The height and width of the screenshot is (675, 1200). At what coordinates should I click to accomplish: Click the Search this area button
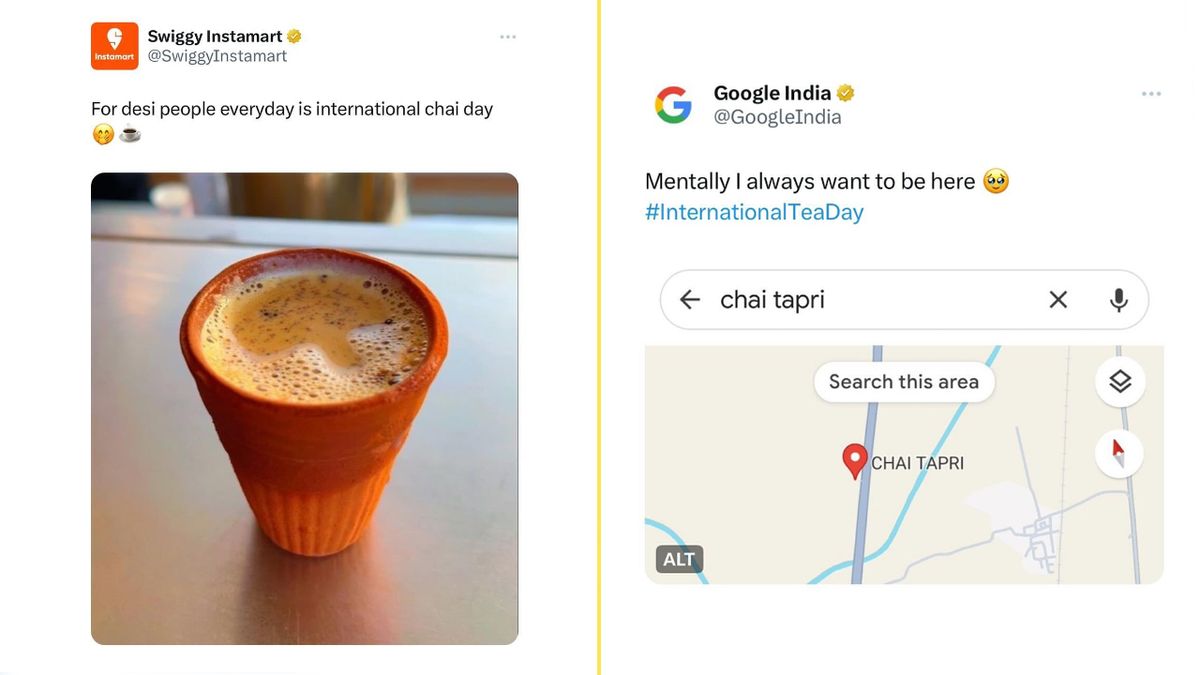pyautogui.click(x=903, y=381)
